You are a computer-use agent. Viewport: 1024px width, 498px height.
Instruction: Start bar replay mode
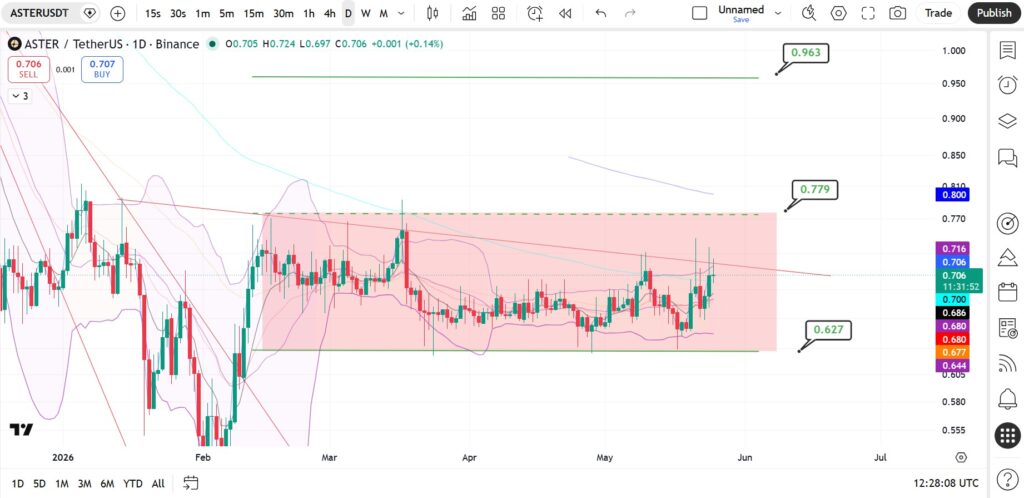[x=565, y=13]
